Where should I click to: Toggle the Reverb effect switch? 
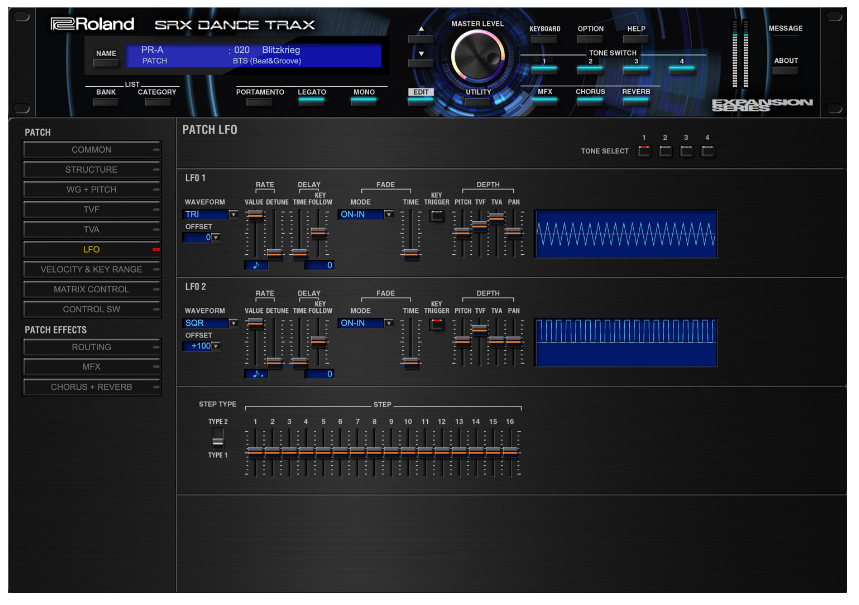(x=636, y=101)
